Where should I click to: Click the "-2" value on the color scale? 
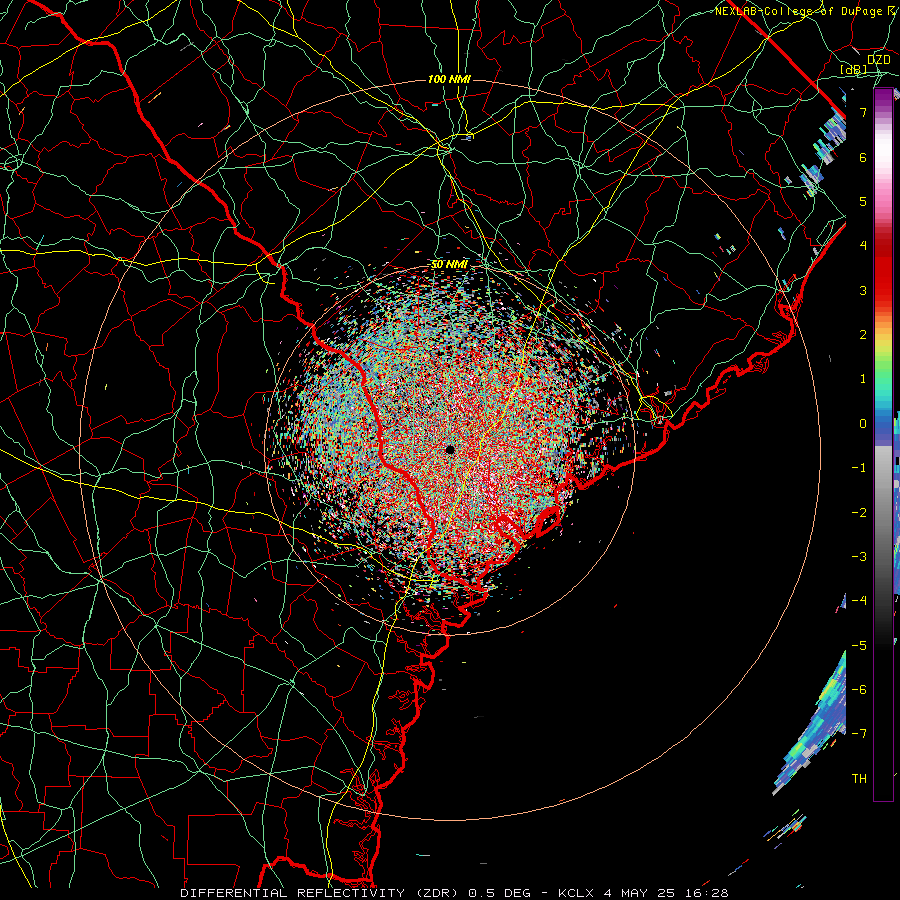pyautogui.click(x=859, y=513)
